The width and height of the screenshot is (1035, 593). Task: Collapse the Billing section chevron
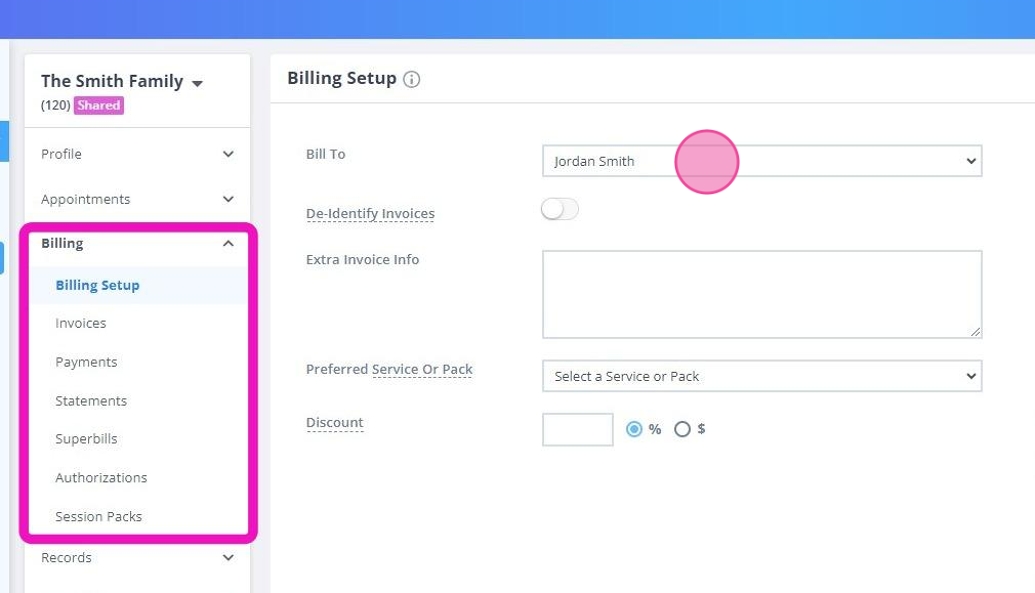point(228,243)
